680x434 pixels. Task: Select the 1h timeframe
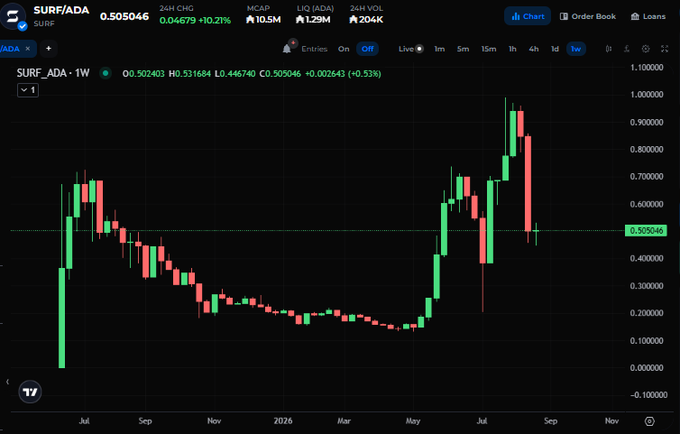coord(512,49)
